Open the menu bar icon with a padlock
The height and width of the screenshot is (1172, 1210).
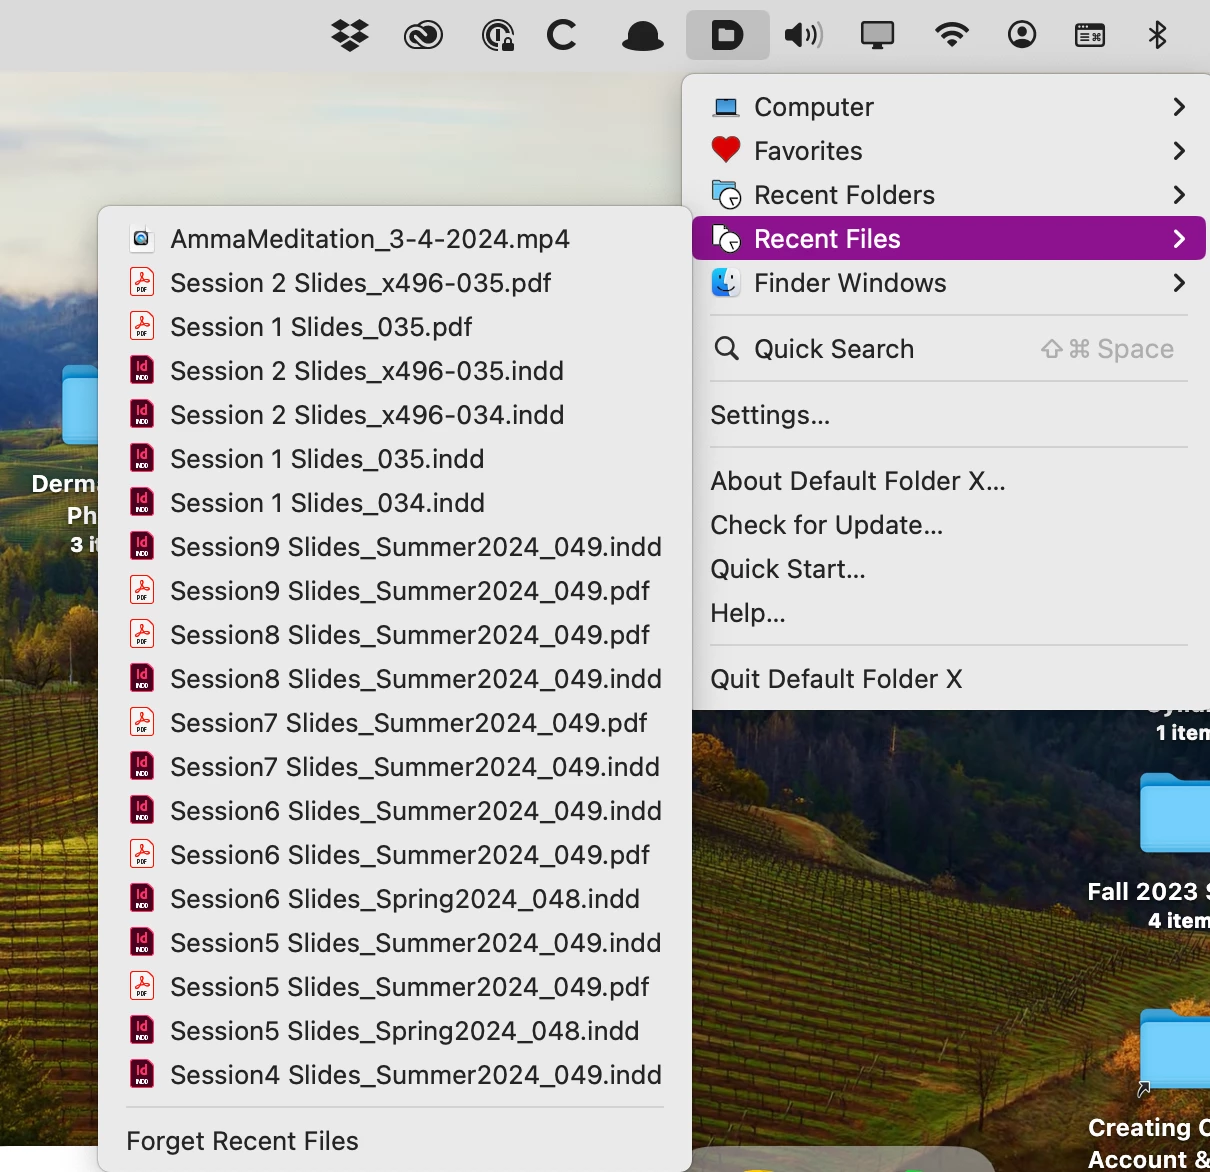497,36
